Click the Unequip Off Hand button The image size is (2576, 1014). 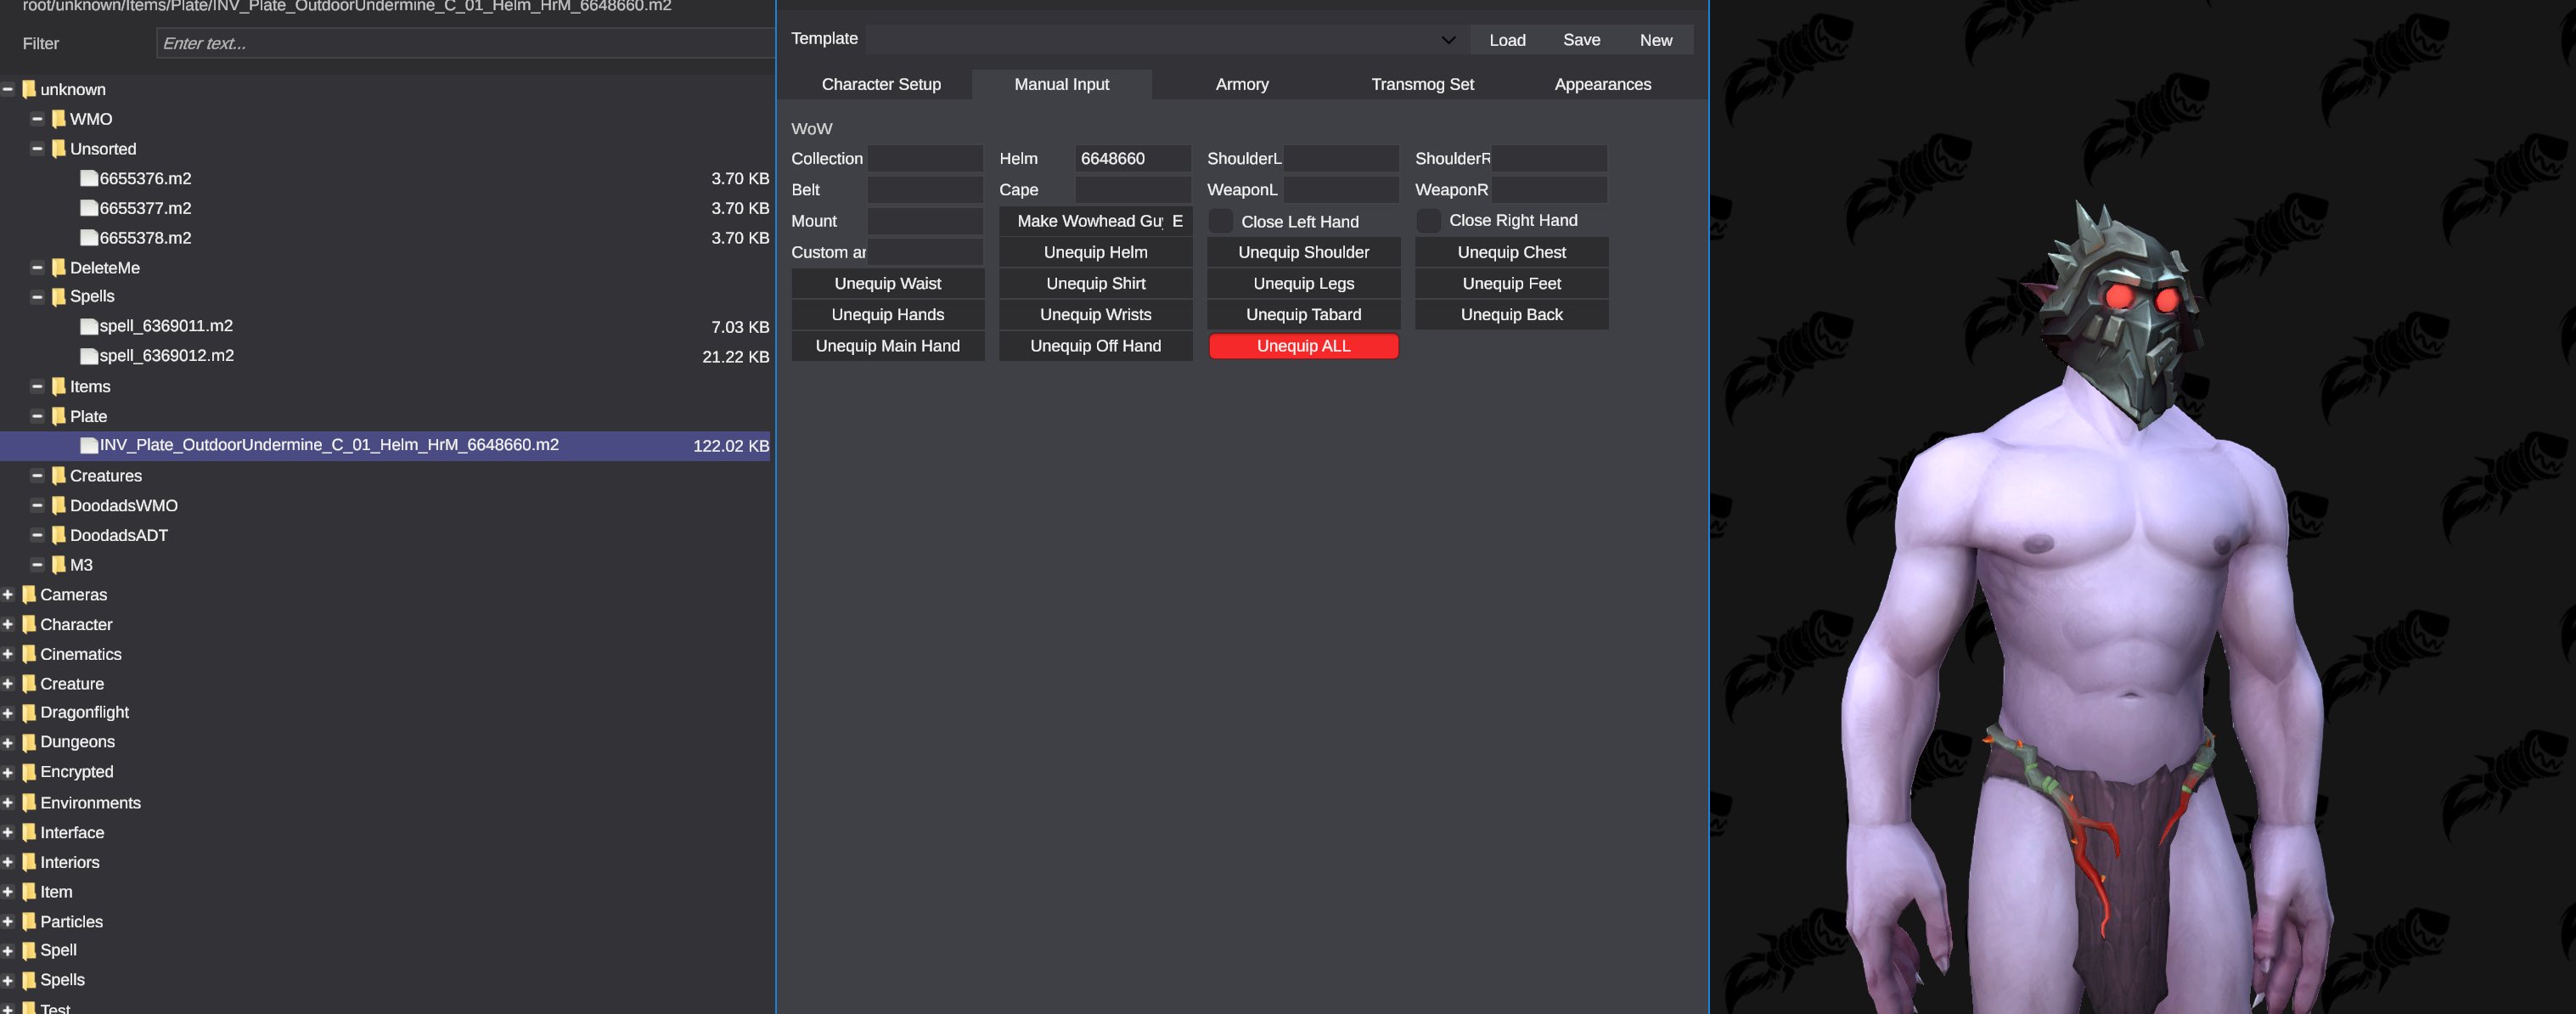coord(1095,346)
